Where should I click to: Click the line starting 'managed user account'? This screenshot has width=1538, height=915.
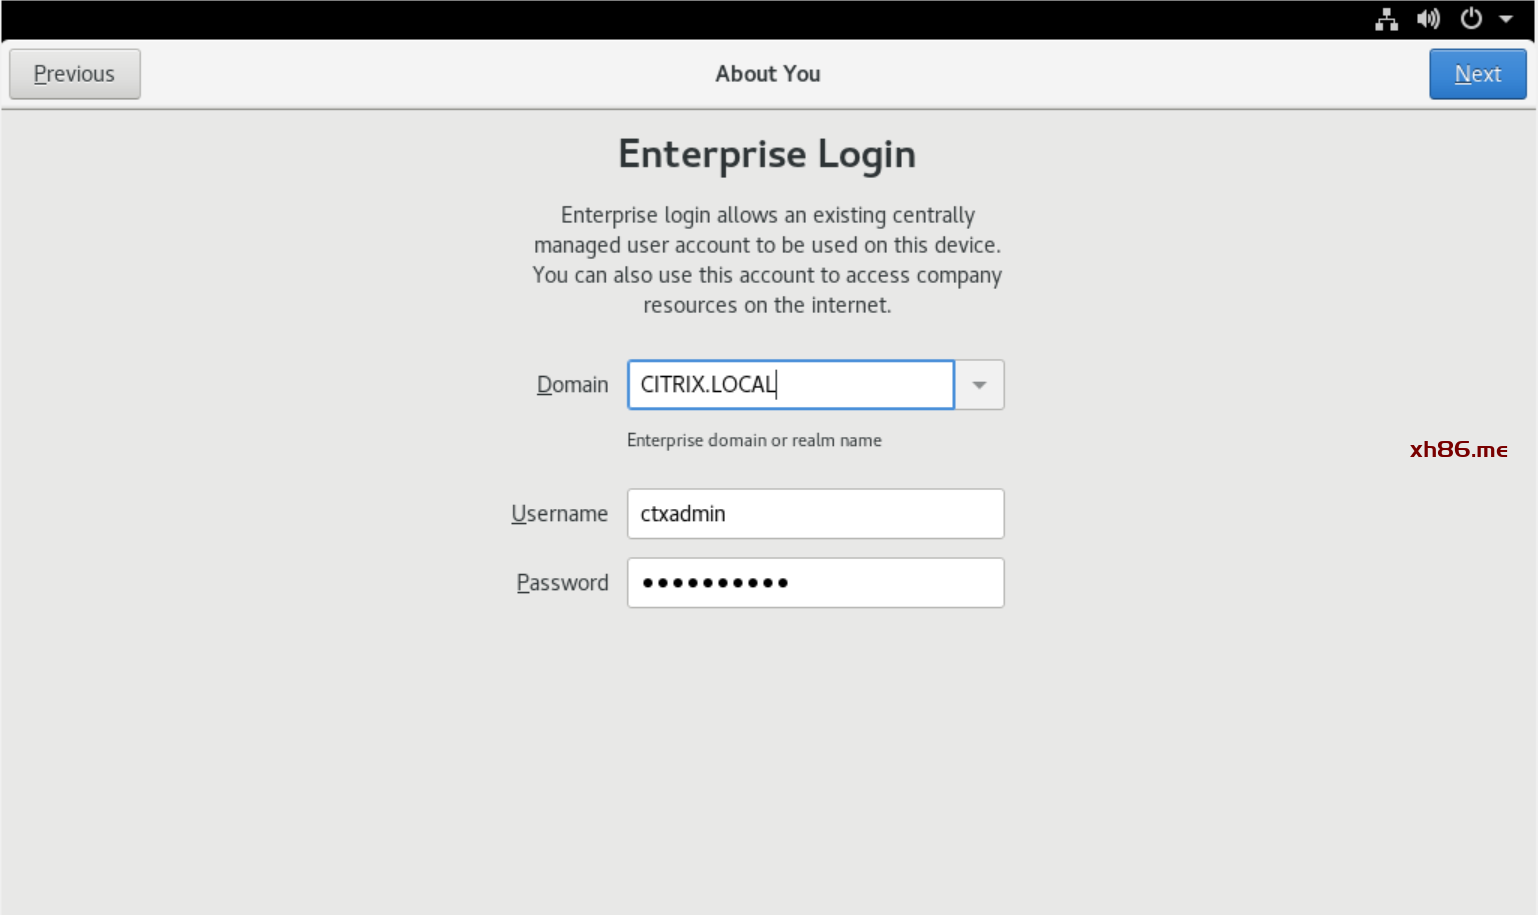coord(767,245)
